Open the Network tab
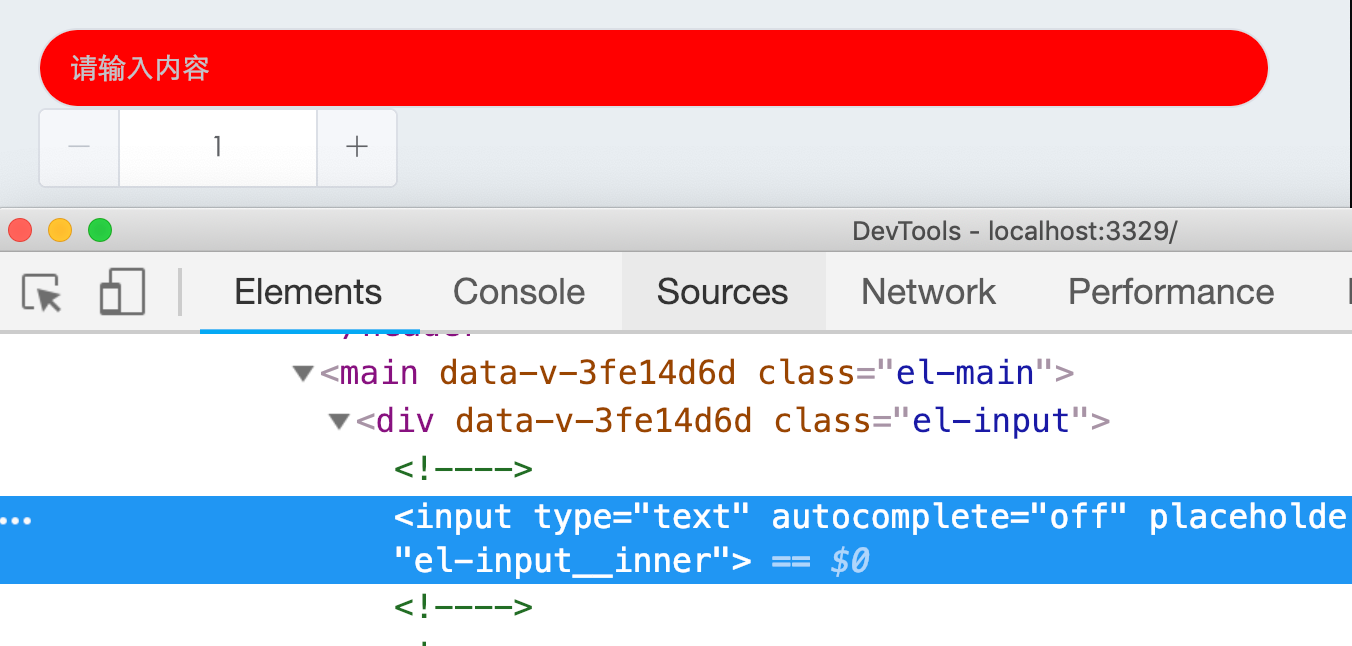The image size is (1352, 646). pos(928,292)
